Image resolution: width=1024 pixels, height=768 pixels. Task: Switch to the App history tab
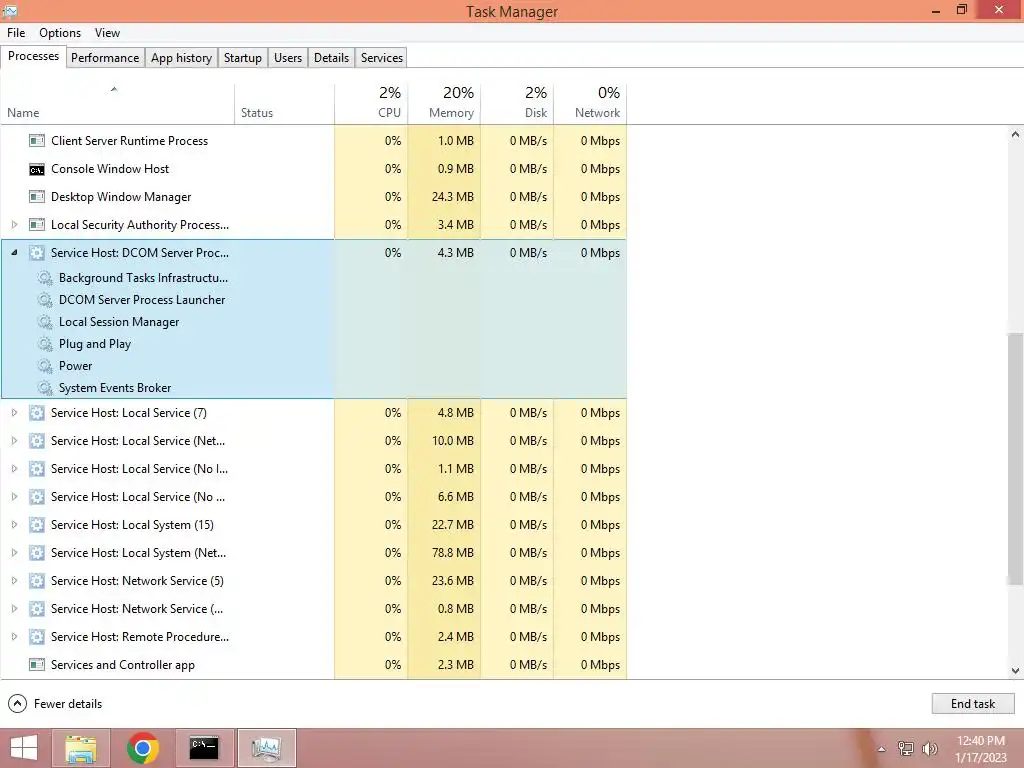tap(182, 57)
